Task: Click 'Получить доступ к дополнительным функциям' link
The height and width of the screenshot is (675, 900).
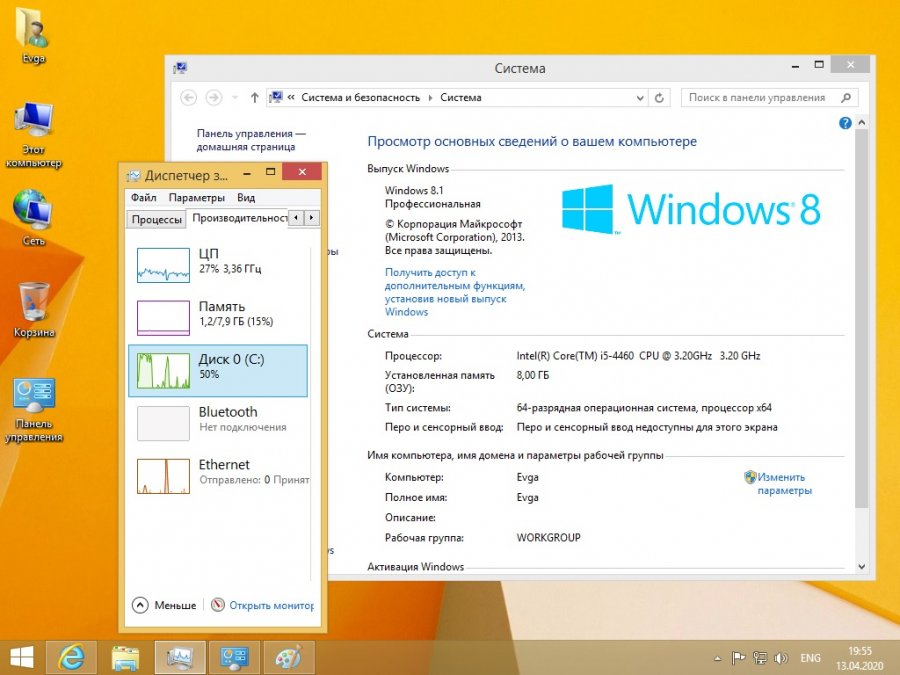Action: click(455, 292)
